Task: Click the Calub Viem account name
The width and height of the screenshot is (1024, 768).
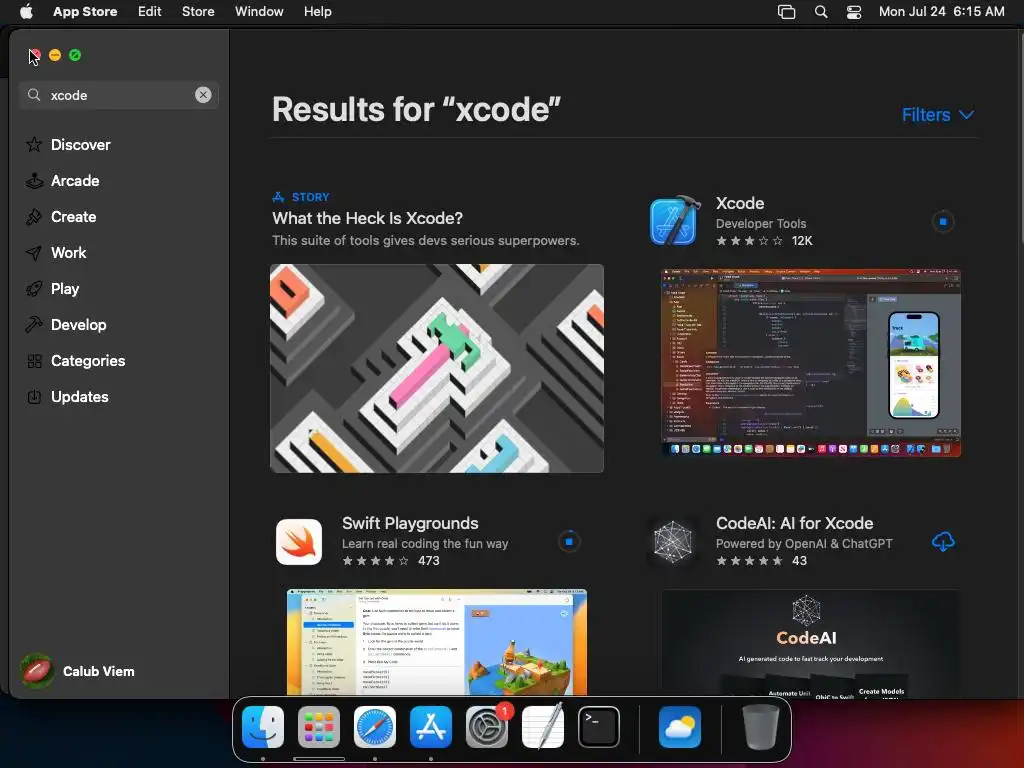Action: [x=99, y=671]
